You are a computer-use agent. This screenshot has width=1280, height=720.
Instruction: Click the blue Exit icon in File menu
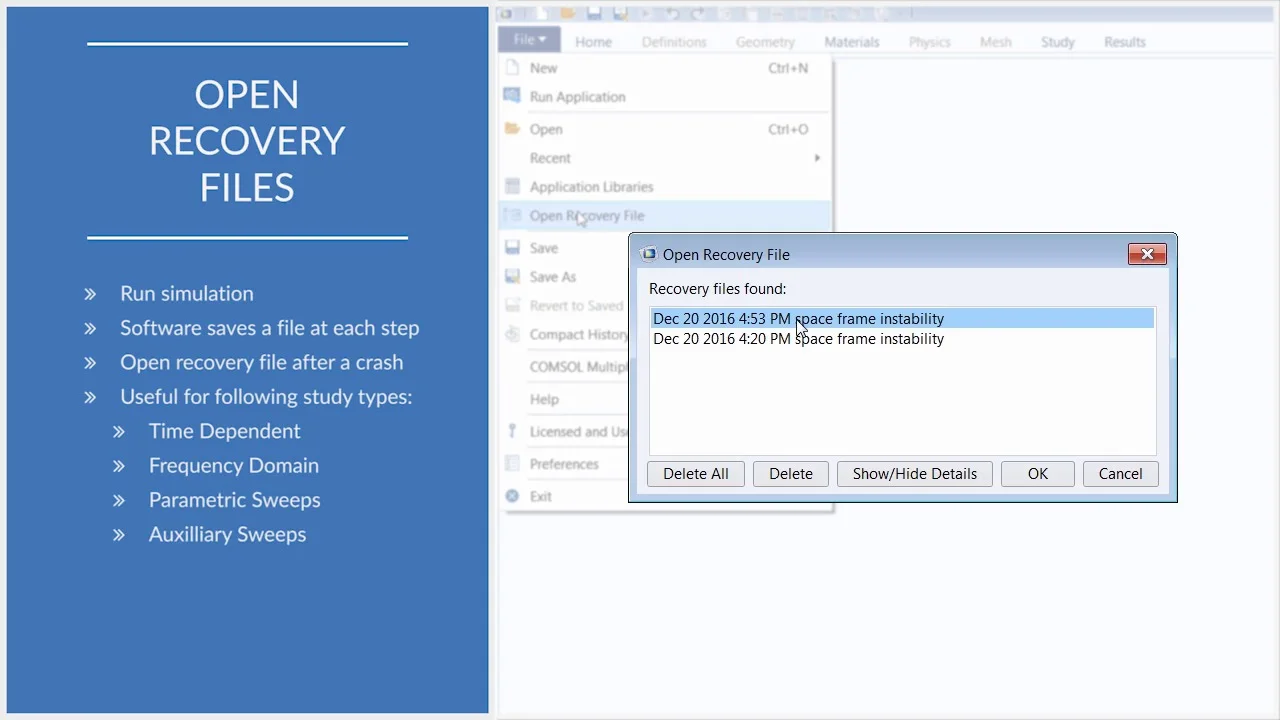click(x=512, y=496)
